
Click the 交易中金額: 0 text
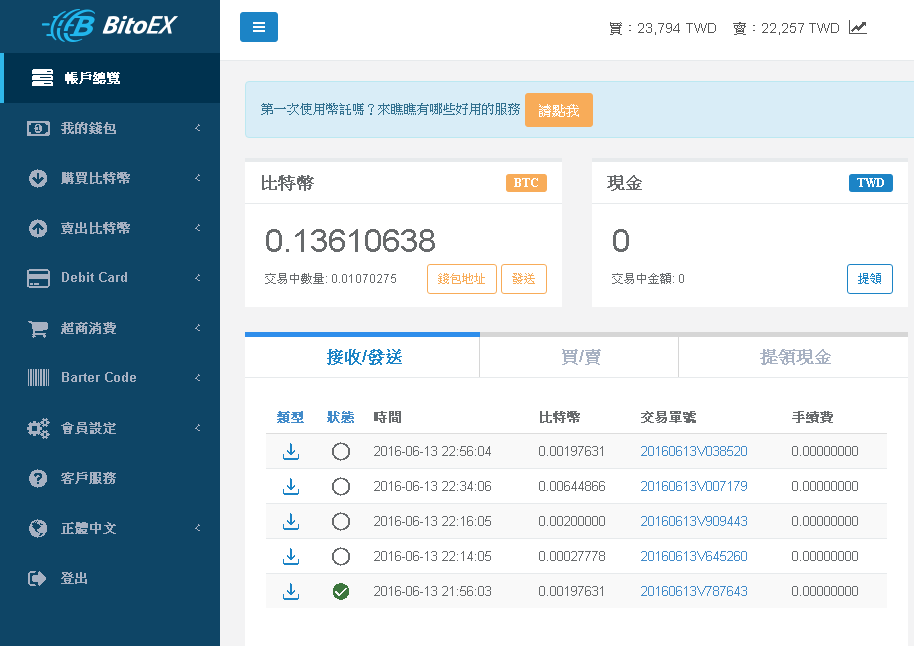[648, 279]
